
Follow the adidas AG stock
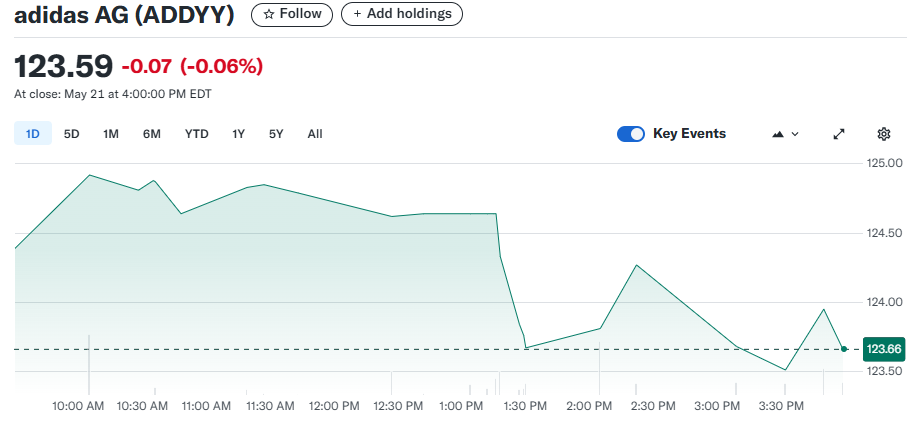(292, 14)
